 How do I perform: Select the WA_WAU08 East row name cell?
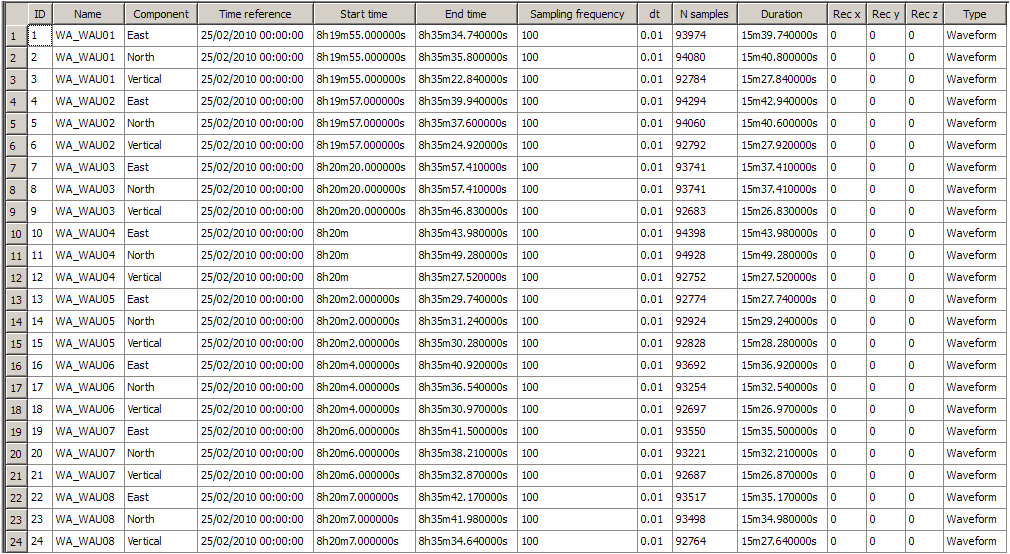click(86, 497)
